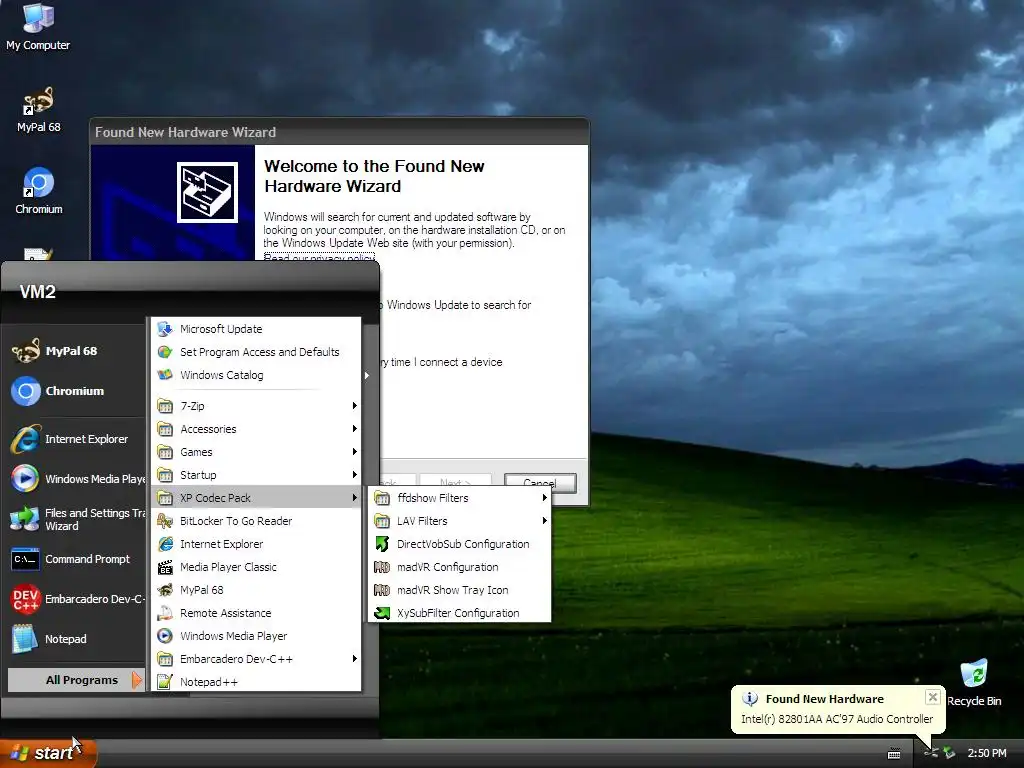
Task: Expand the ffdshow Filters submenu
Action: 460,498
